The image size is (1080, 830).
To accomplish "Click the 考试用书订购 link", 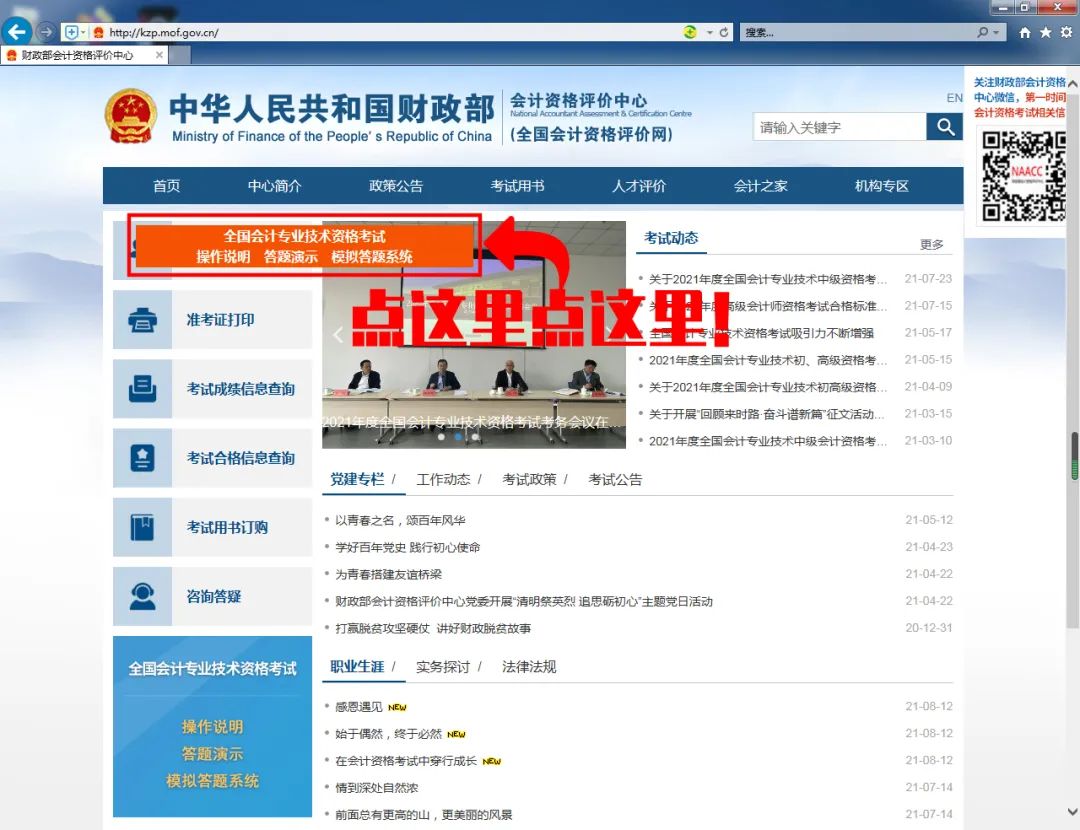I will point(227,527).
